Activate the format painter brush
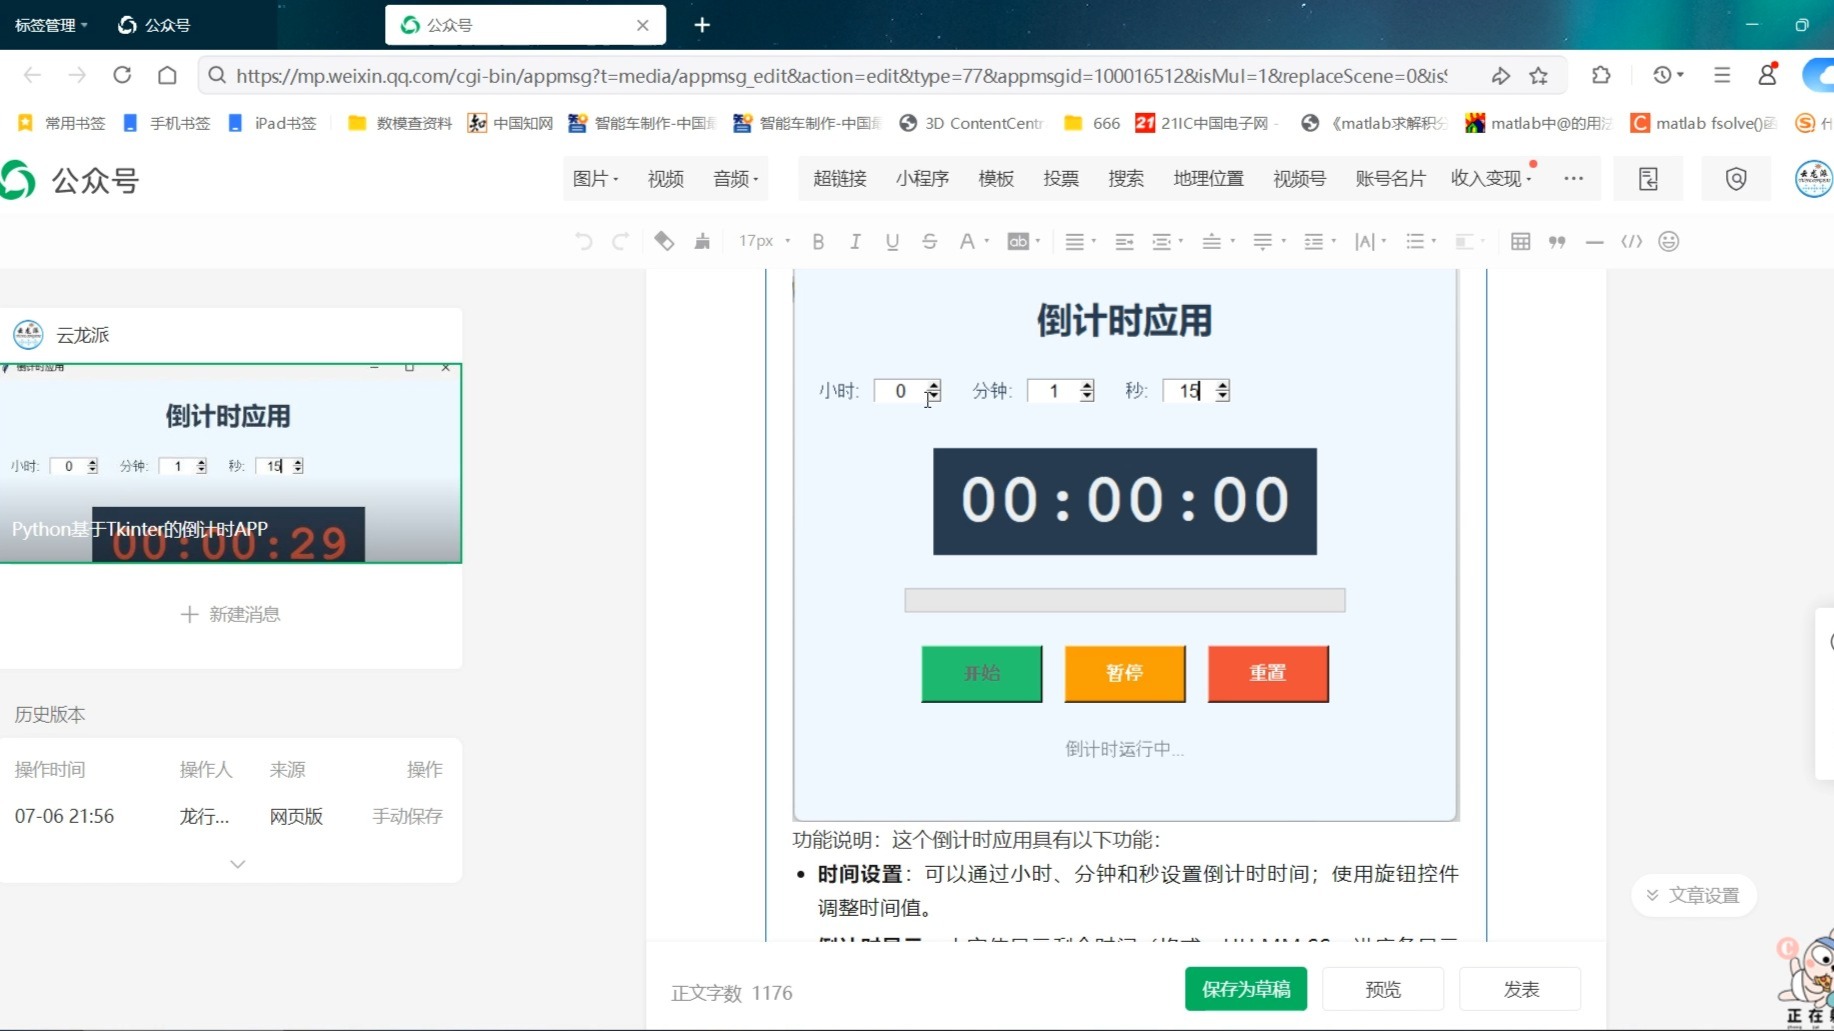The height and width of the screenshot is (1031, 1834). 702,241
